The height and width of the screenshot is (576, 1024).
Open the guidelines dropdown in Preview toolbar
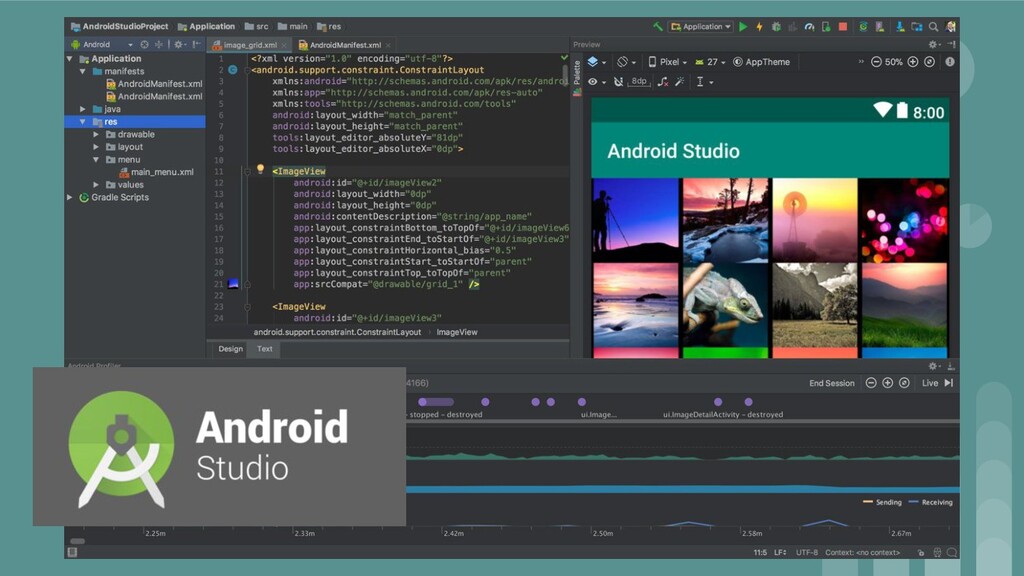(704, 82)
